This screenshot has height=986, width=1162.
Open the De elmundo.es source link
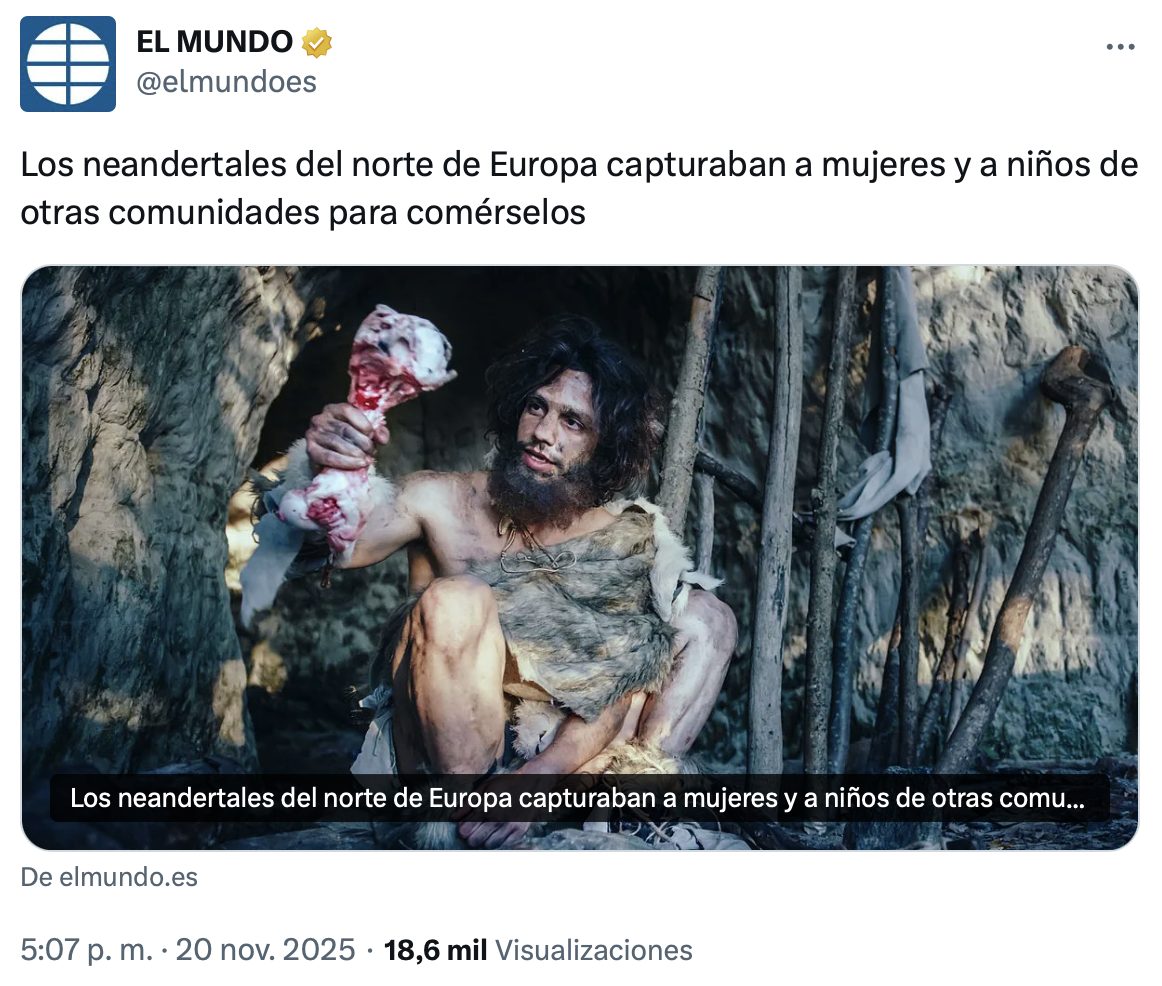pyautogui.click(x=109, y=877)
